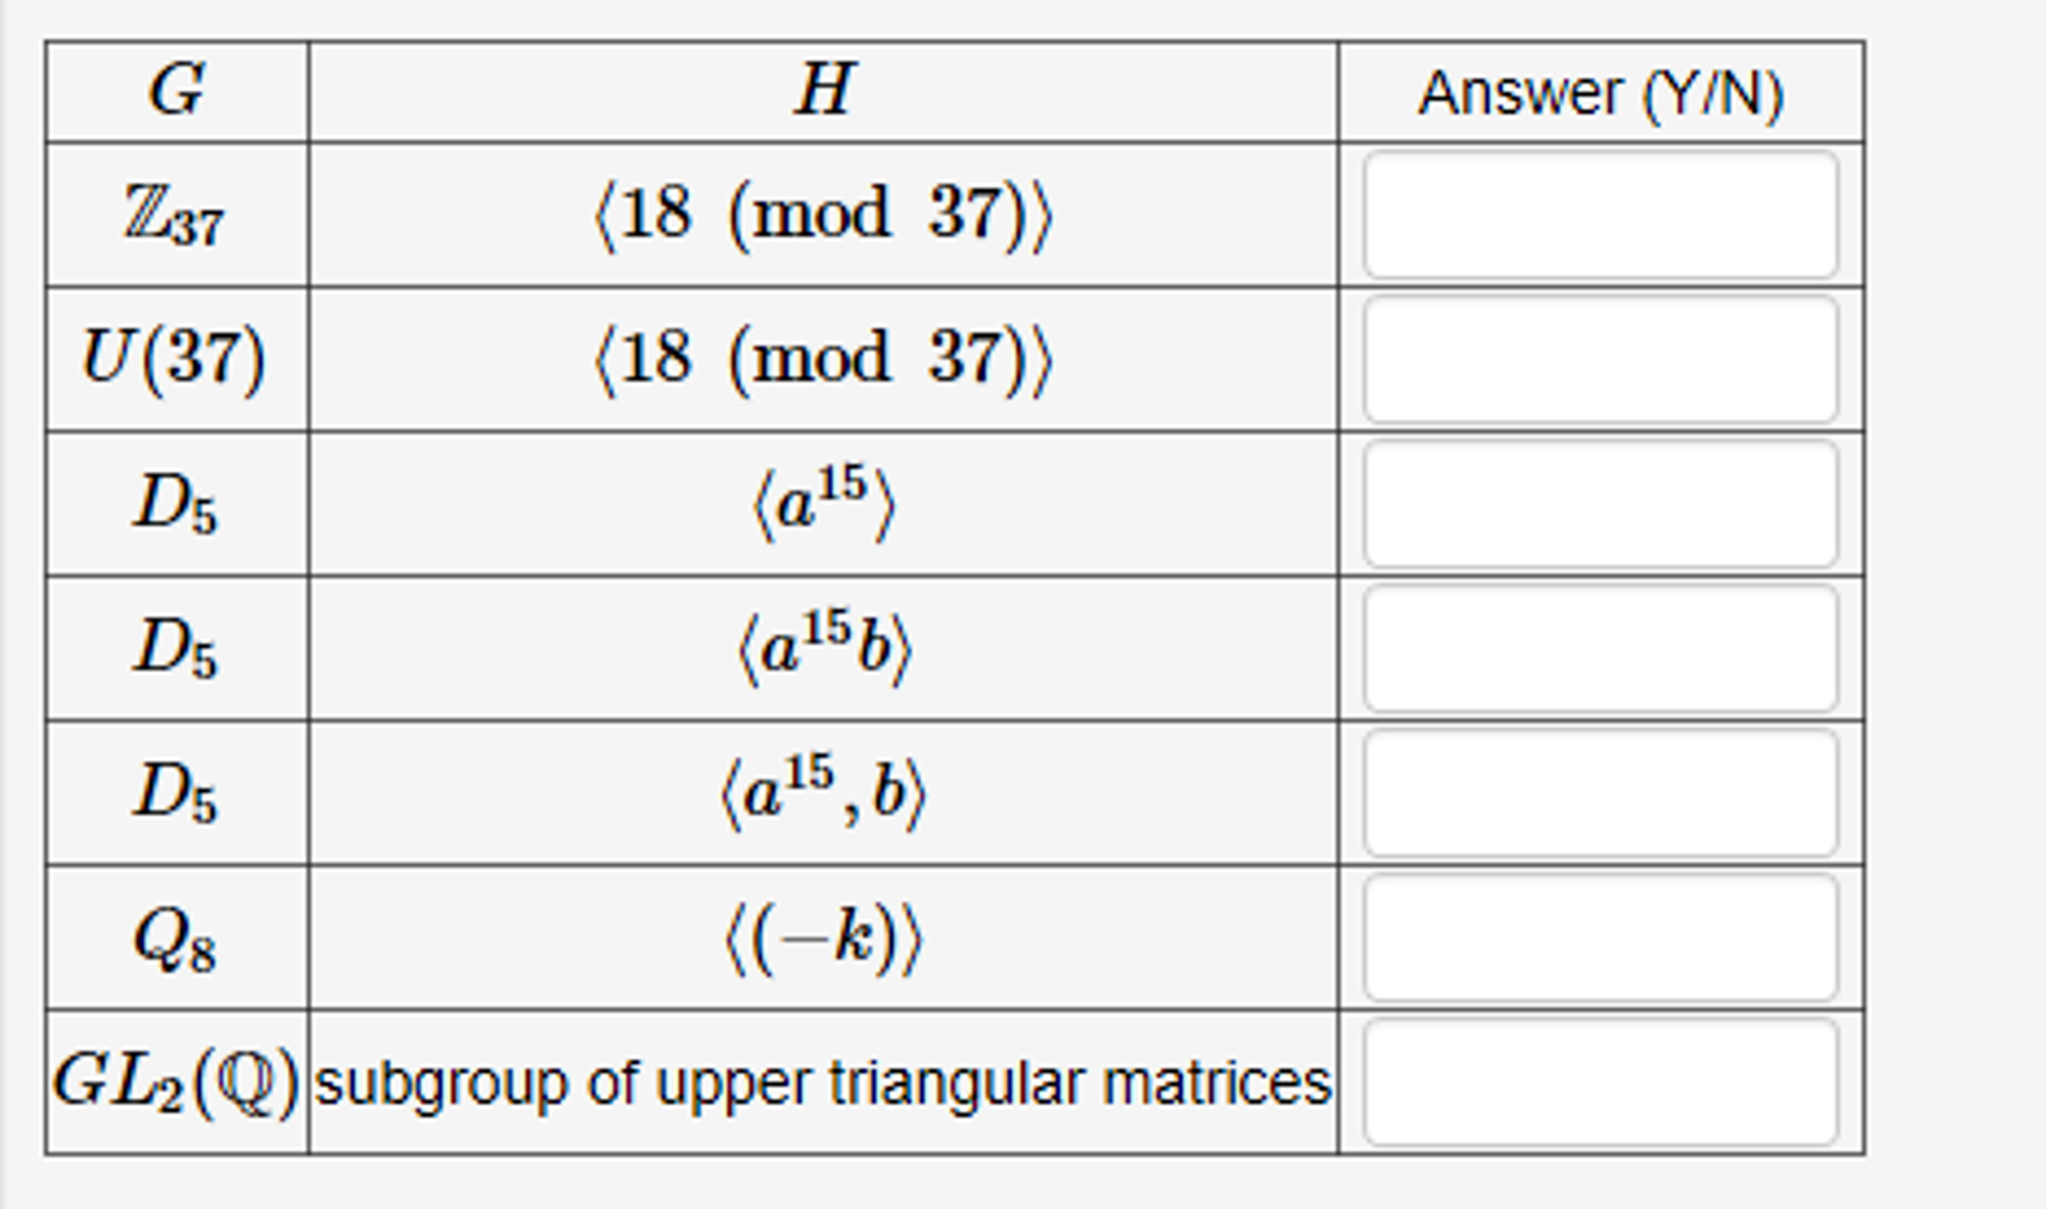This screenshot has height=1209, width=2046.
Task: Select the U(37) group label cell
Action: click(x=175, y=358)
